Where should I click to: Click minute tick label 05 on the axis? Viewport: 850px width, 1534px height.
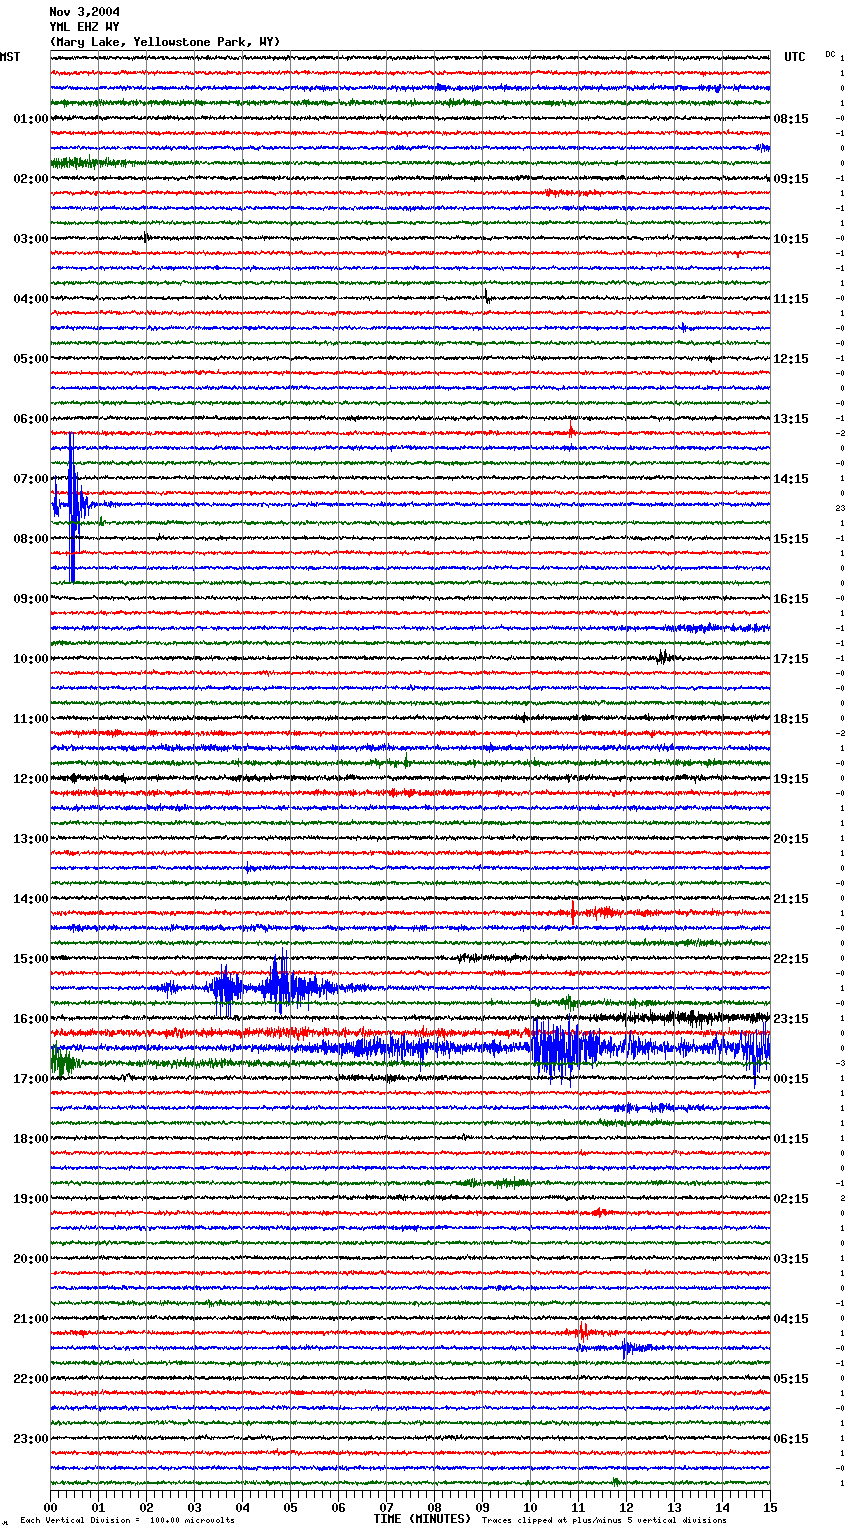(290, 1507)
